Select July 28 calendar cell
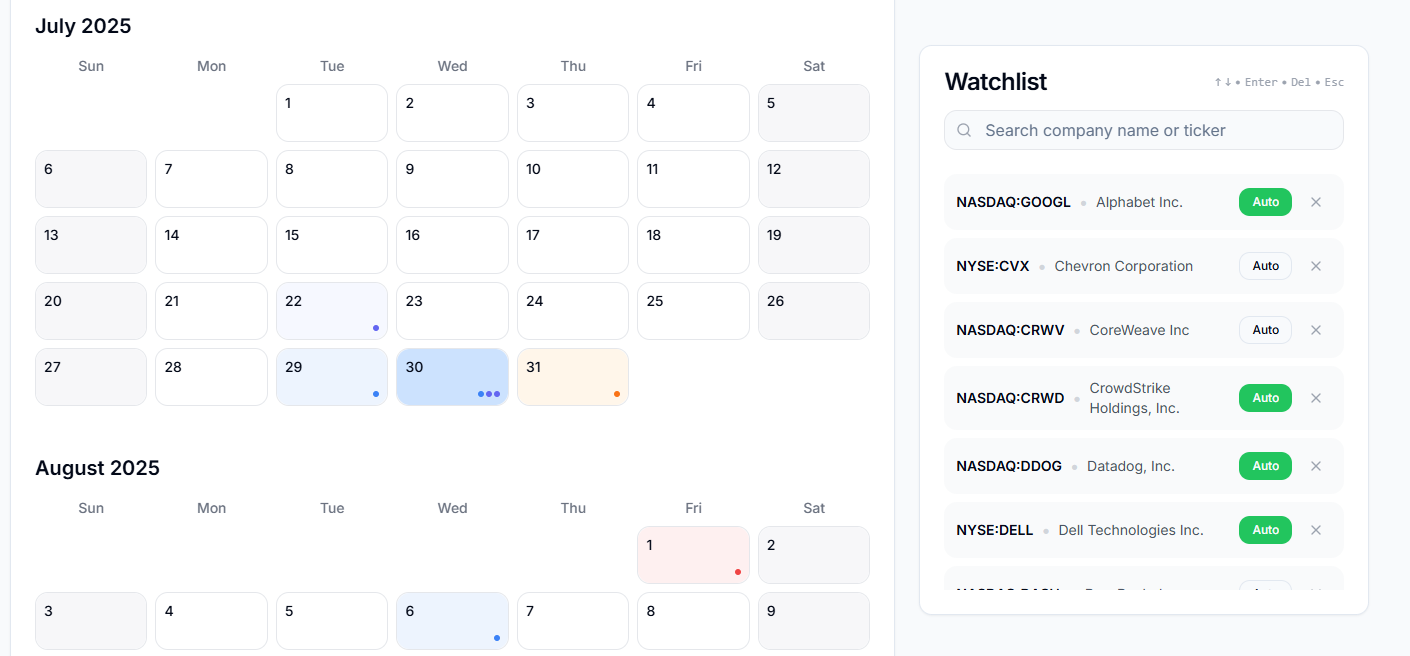The image size is (1410, 656). [x=211, y=377]
